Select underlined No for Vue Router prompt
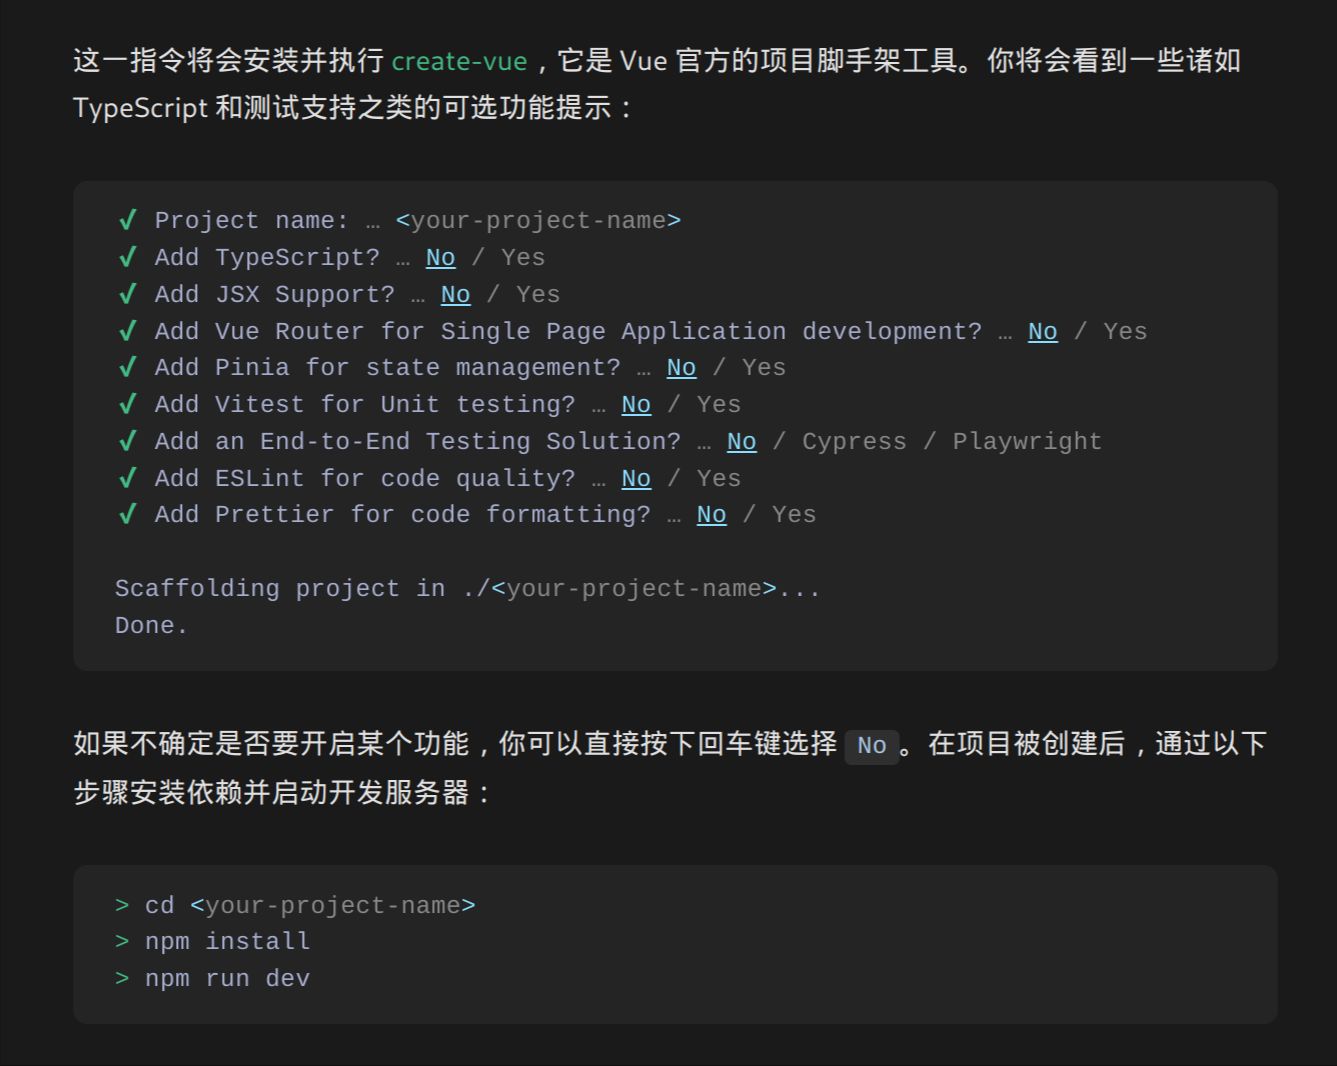 [1042, 332]
